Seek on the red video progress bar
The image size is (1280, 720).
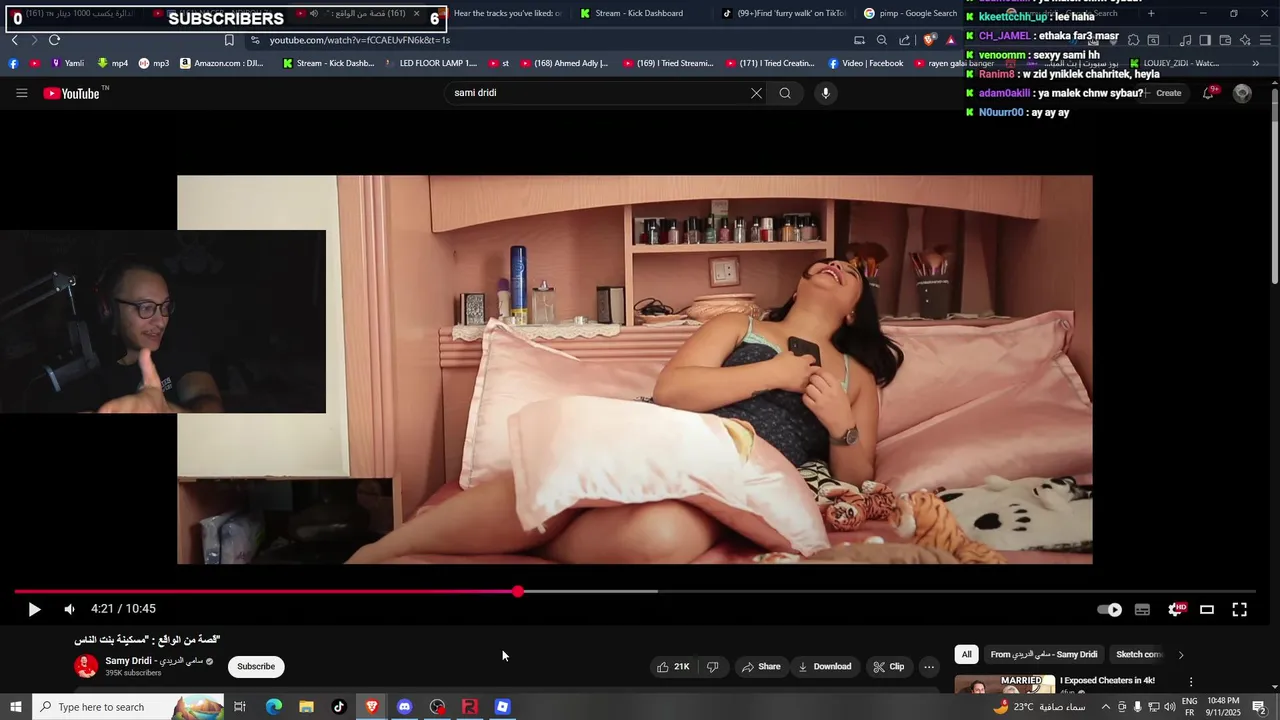point(634,592)
